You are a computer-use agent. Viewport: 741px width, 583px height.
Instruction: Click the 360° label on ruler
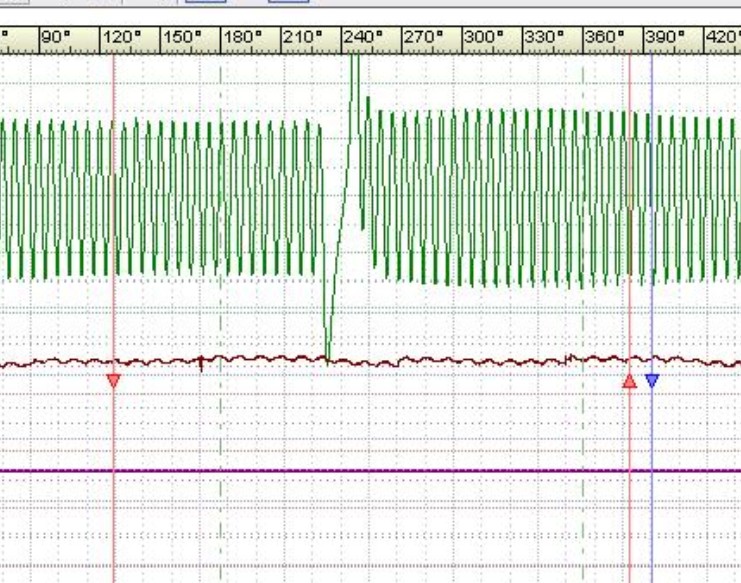tap(605, 36)
